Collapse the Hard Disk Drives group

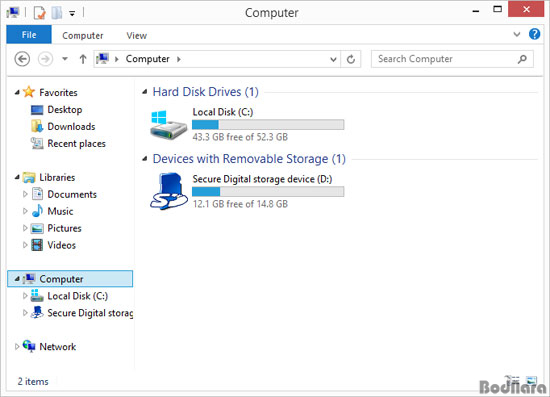coord(145,92)
